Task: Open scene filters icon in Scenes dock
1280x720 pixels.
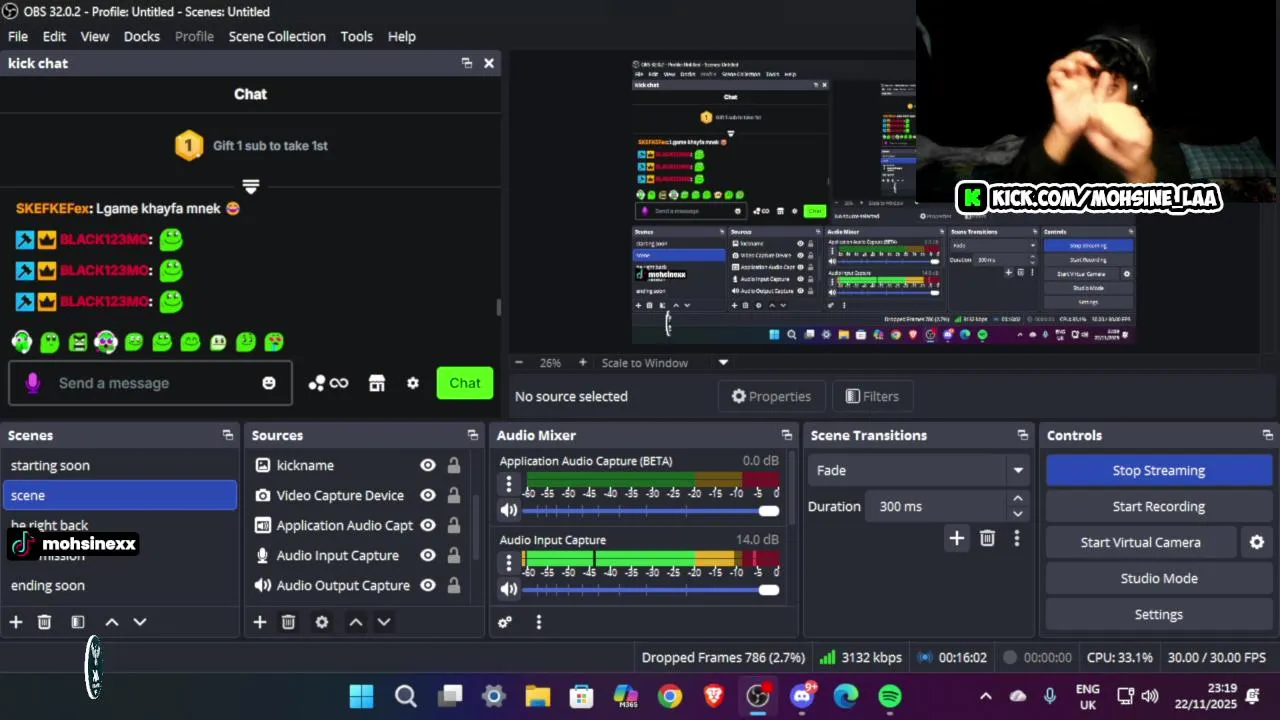Action: pyautogui.click(x=78, y=622)
